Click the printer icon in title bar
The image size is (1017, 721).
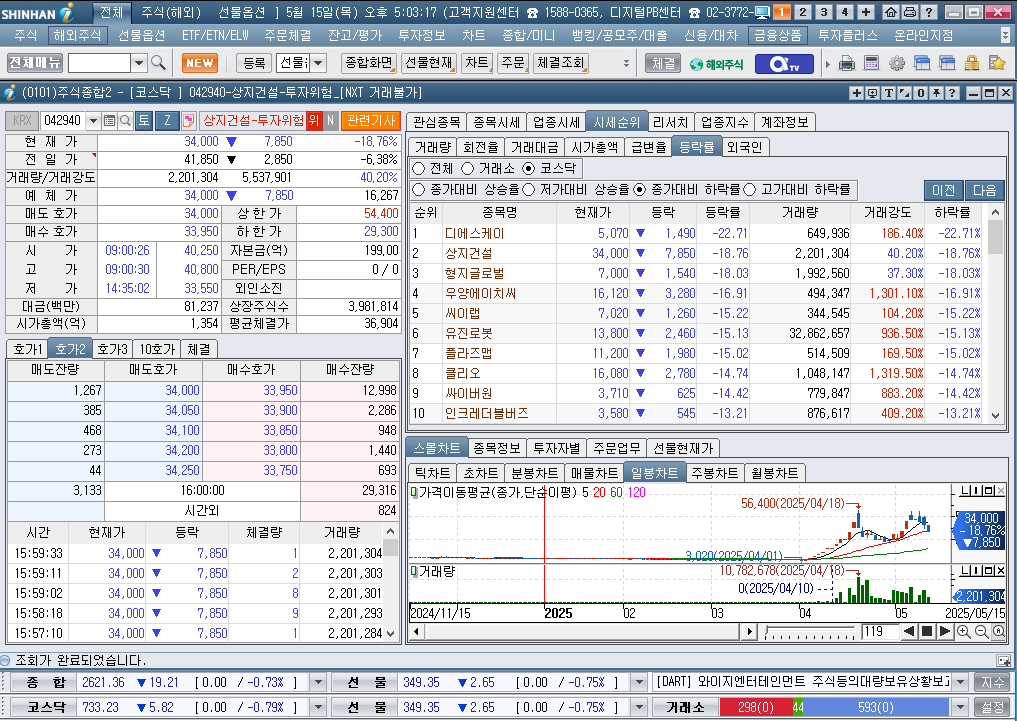click(910, 12)
